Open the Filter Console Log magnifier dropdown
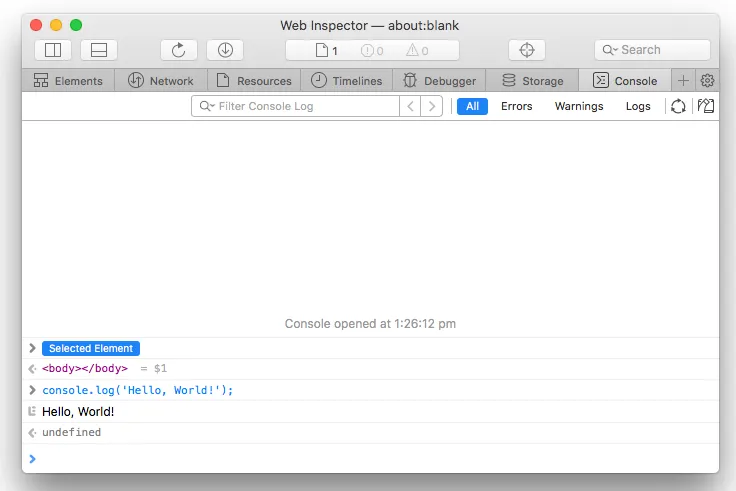 pyautogui.click(x=207, y=106)
